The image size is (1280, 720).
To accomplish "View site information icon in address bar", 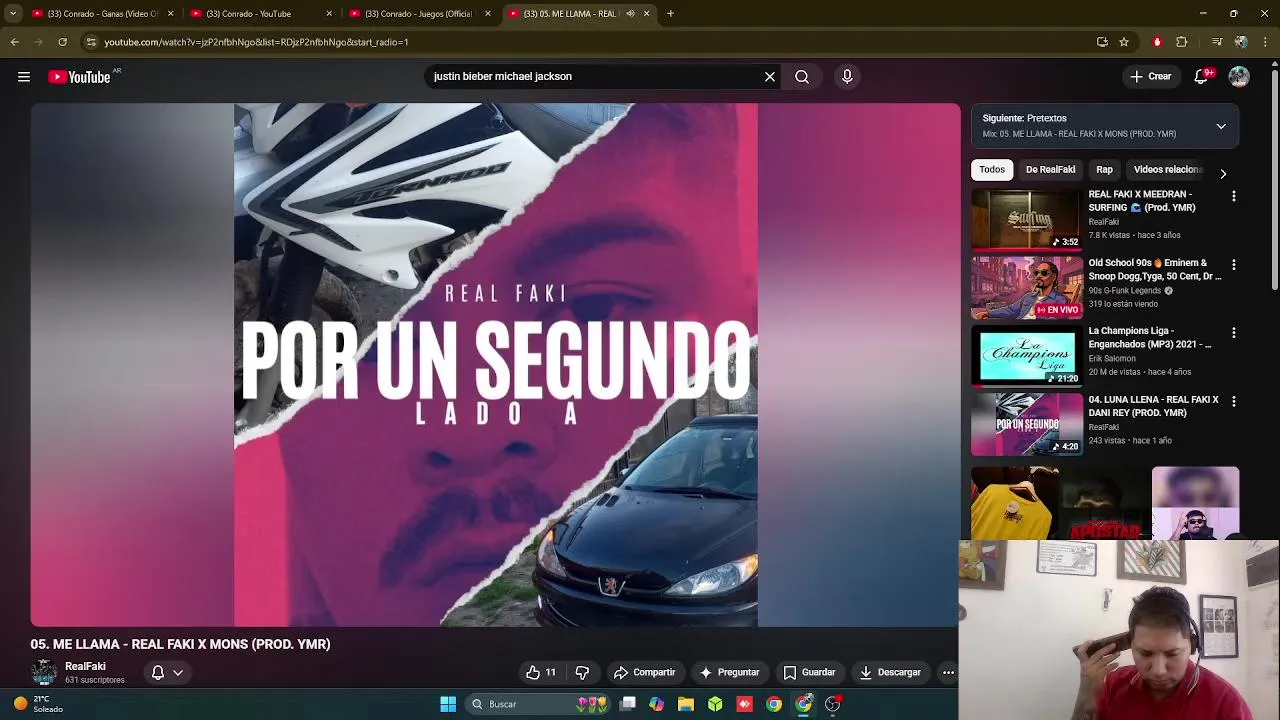I will [91, 42].
